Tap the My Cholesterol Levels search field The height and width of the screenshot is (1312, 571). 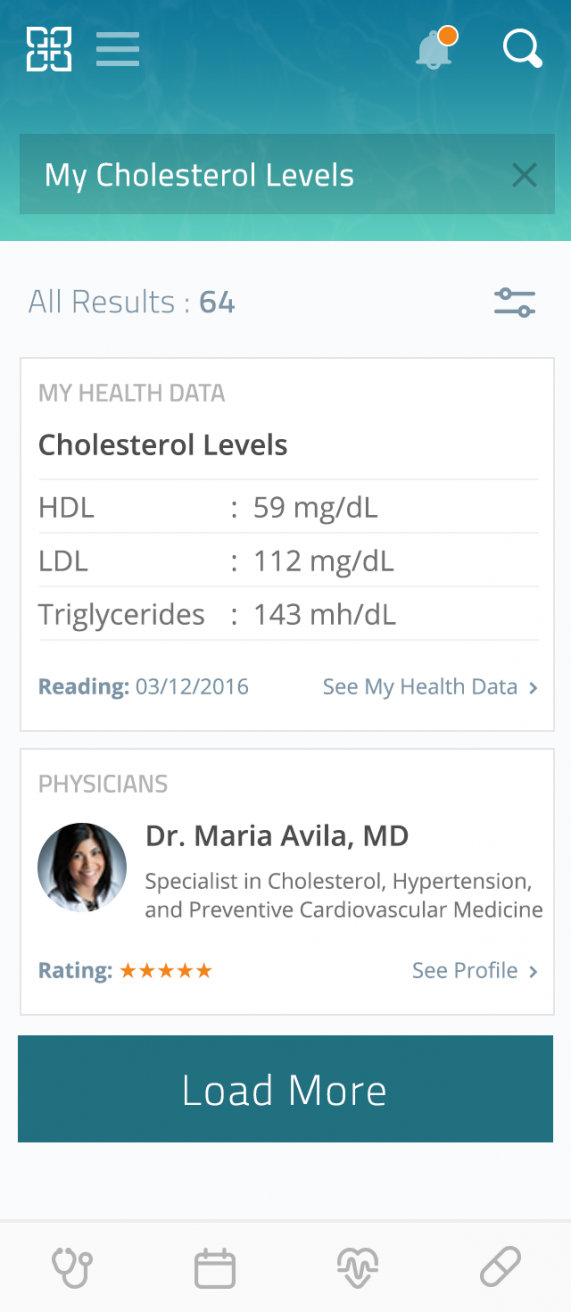point(287,175)
